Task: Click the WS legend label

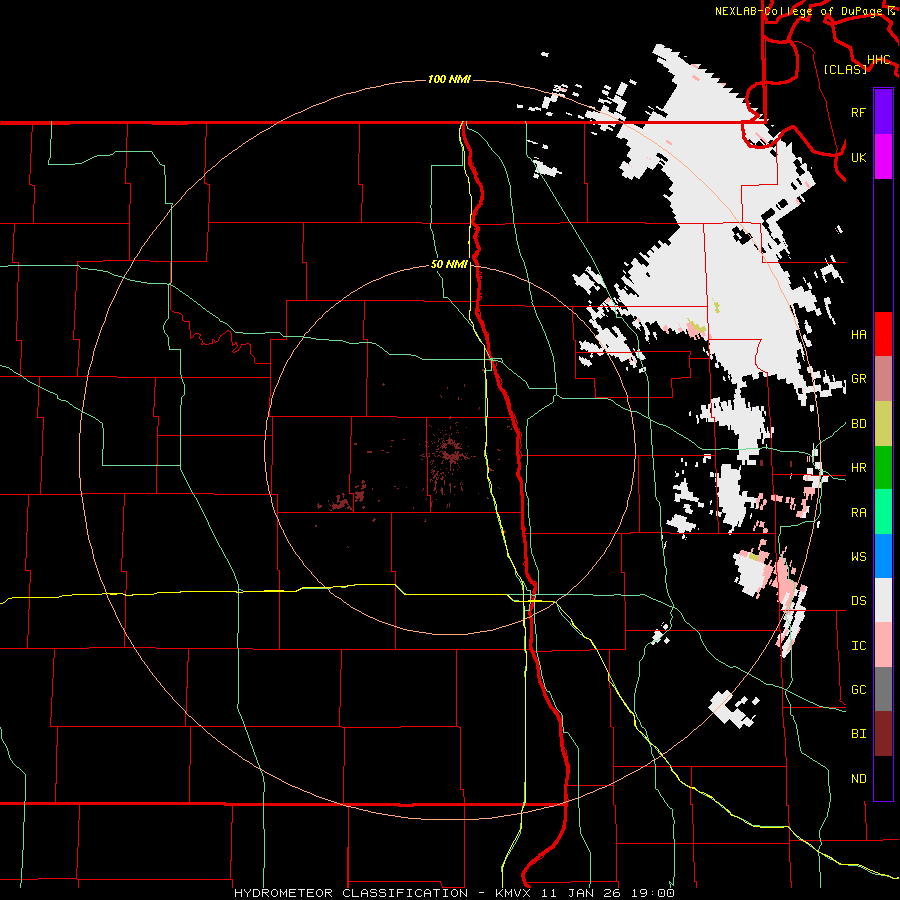Action: click(858, 556)
